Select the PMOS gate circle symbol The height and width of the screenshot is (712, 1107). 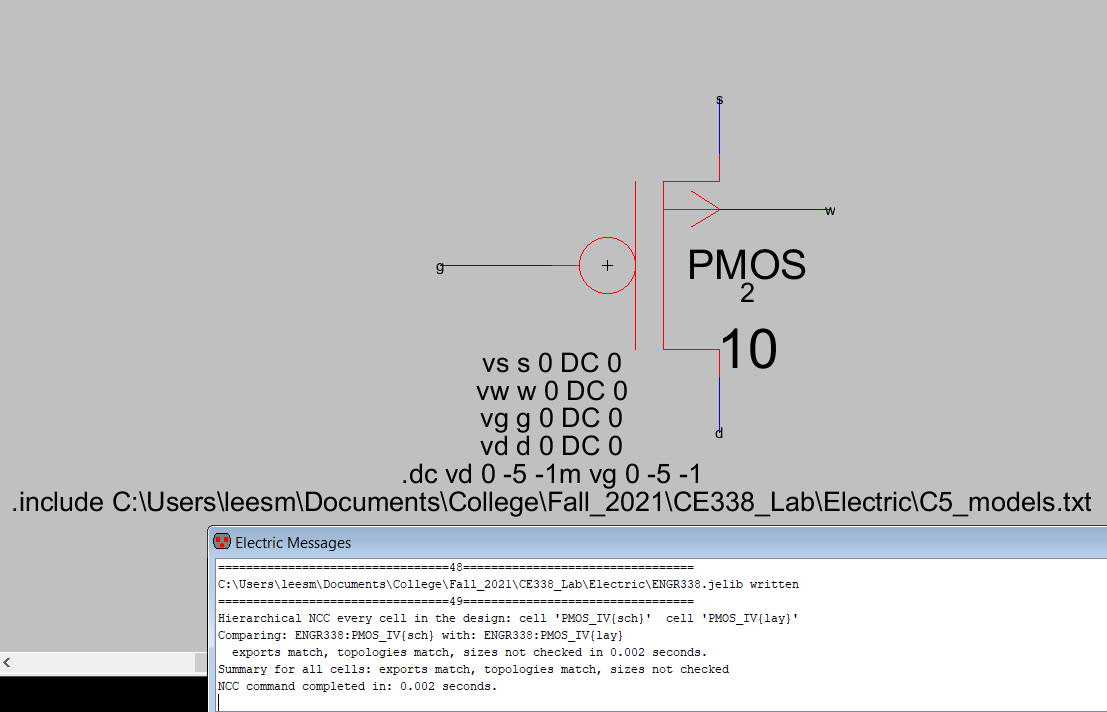click(607, 266)
